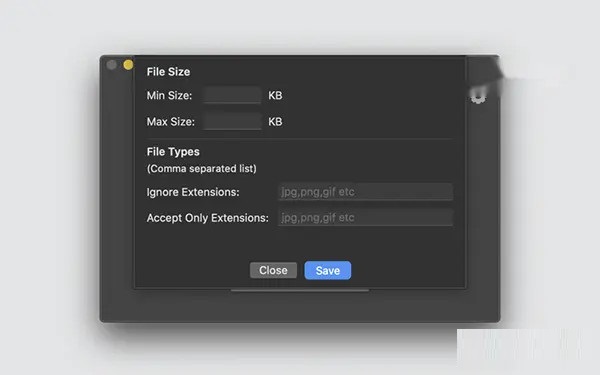This screenshot has width=600, height=375.
Task: Dismiss the dialog with Close button
Action: pos(273,270)
